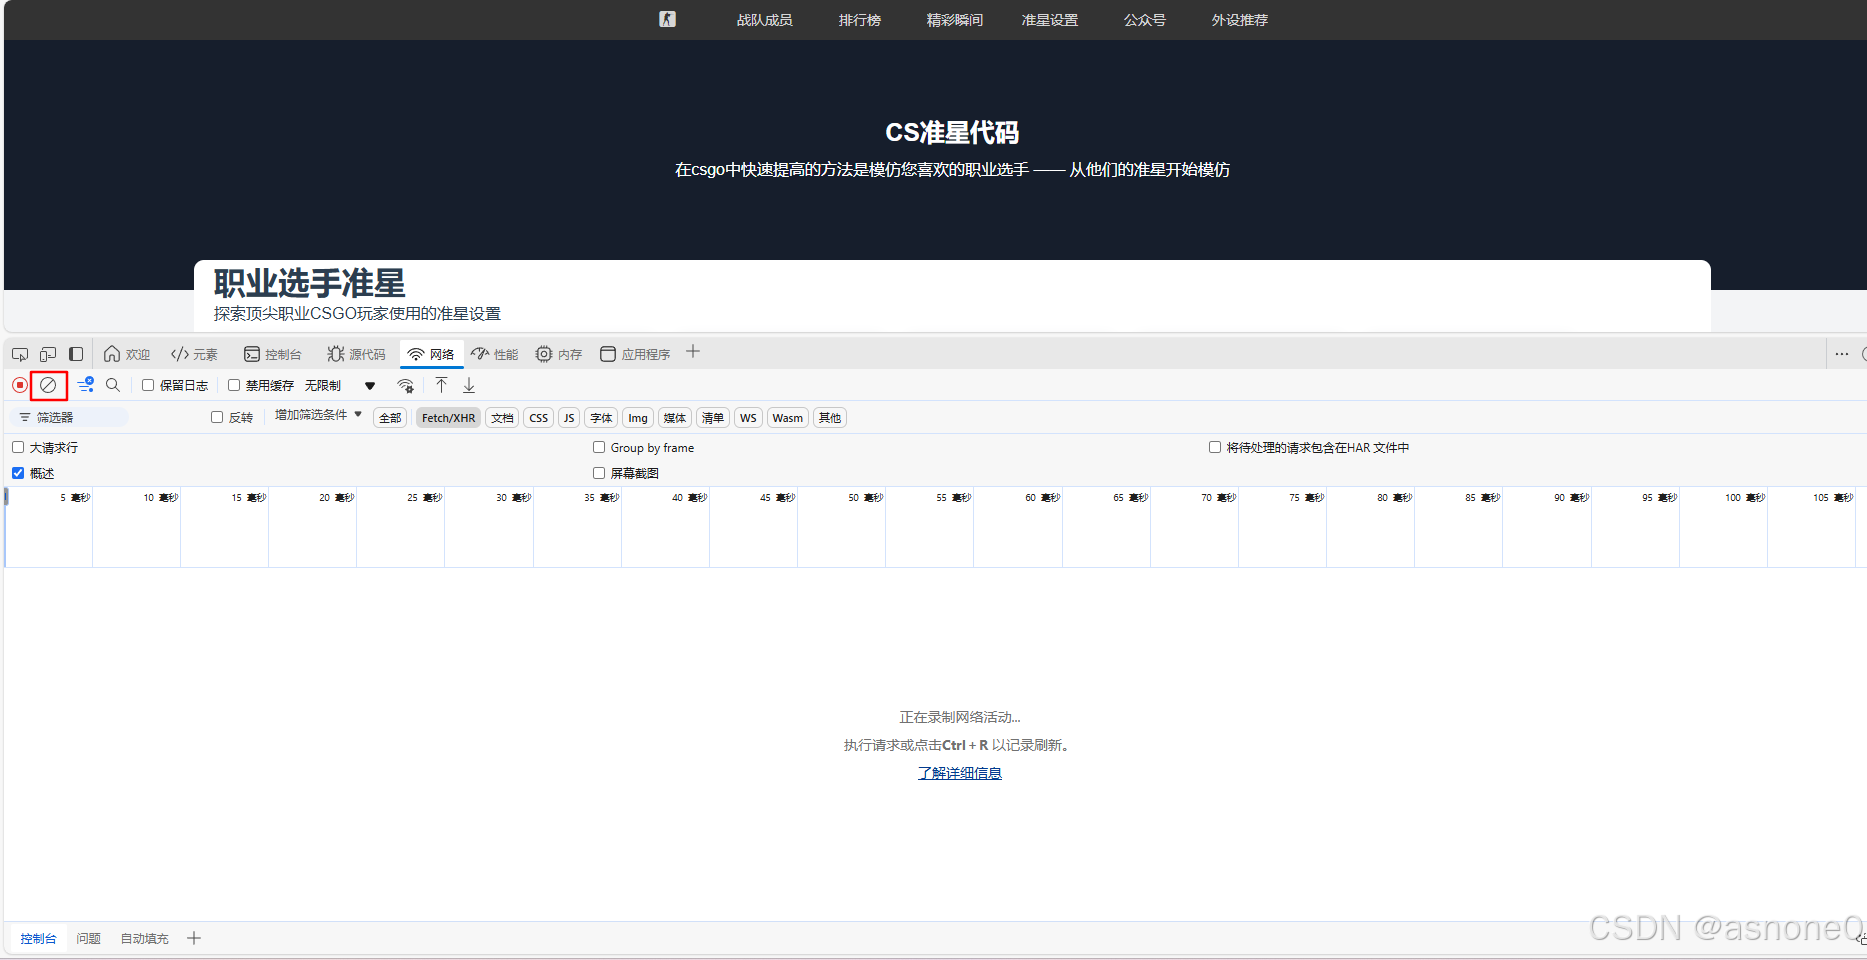Click the site logo icon in navbar

[x=668, y=19]
